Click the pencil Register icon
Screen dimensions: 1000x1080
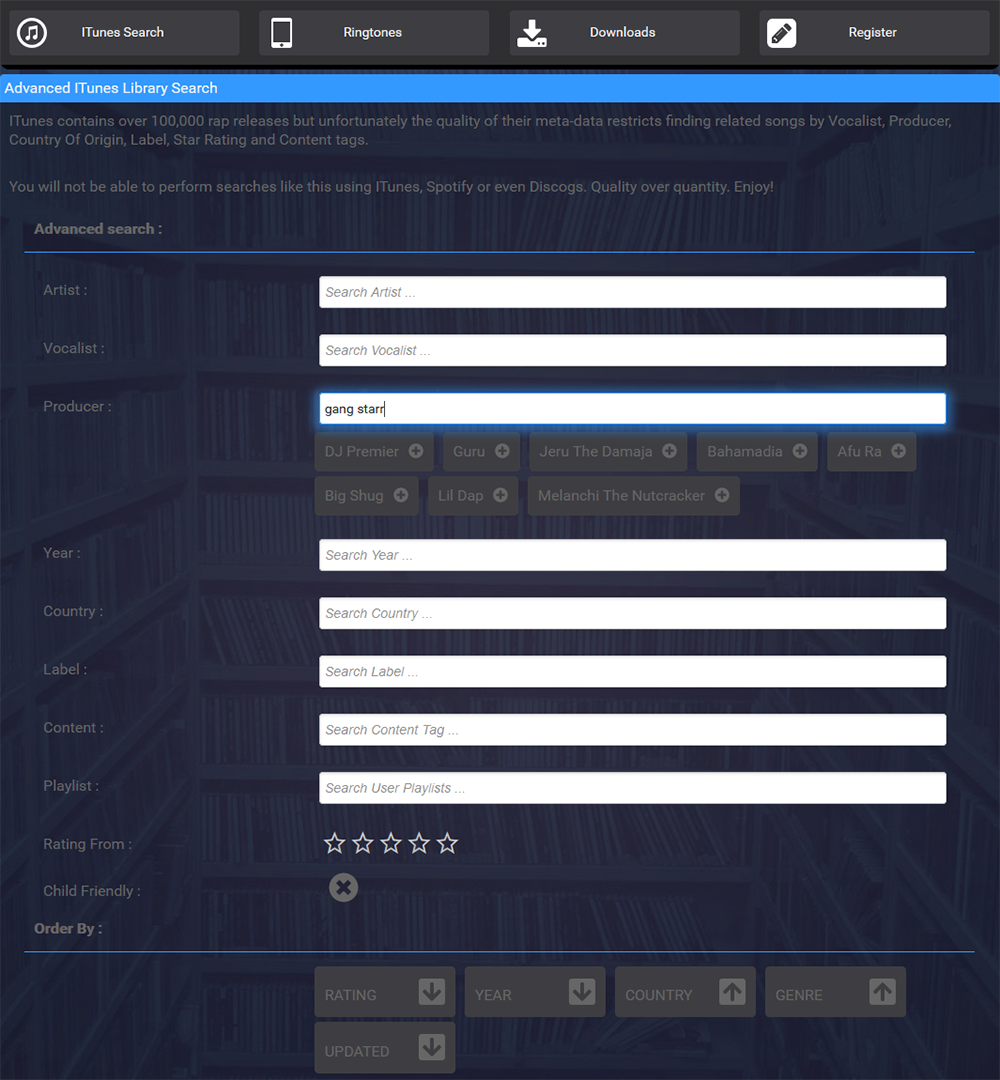[x=782, y=32]
